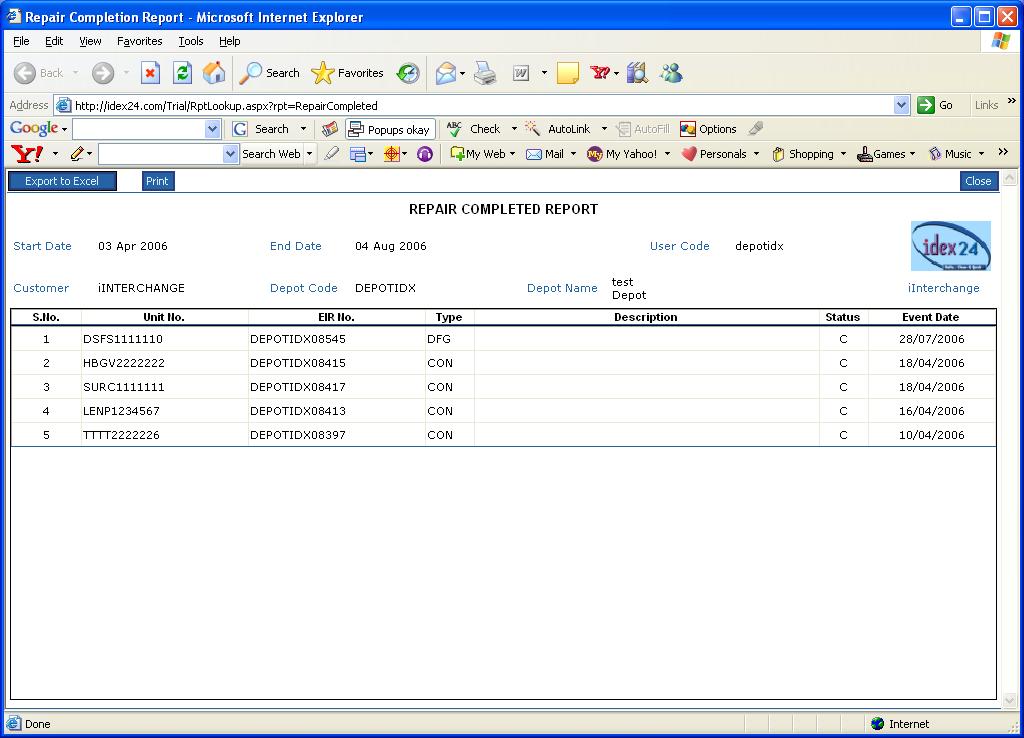This screenshot has height=738, width=1024.
Task: Click inside the Yahoo search text field
Action: 160,154
